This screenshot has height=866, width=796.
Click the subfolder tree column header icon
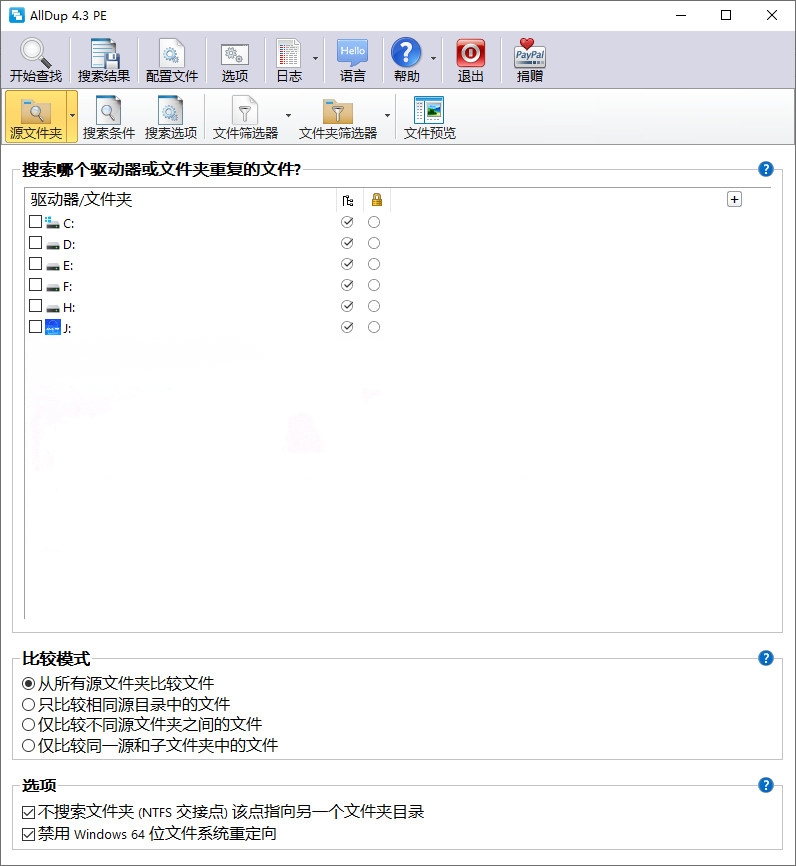point(347,200)
